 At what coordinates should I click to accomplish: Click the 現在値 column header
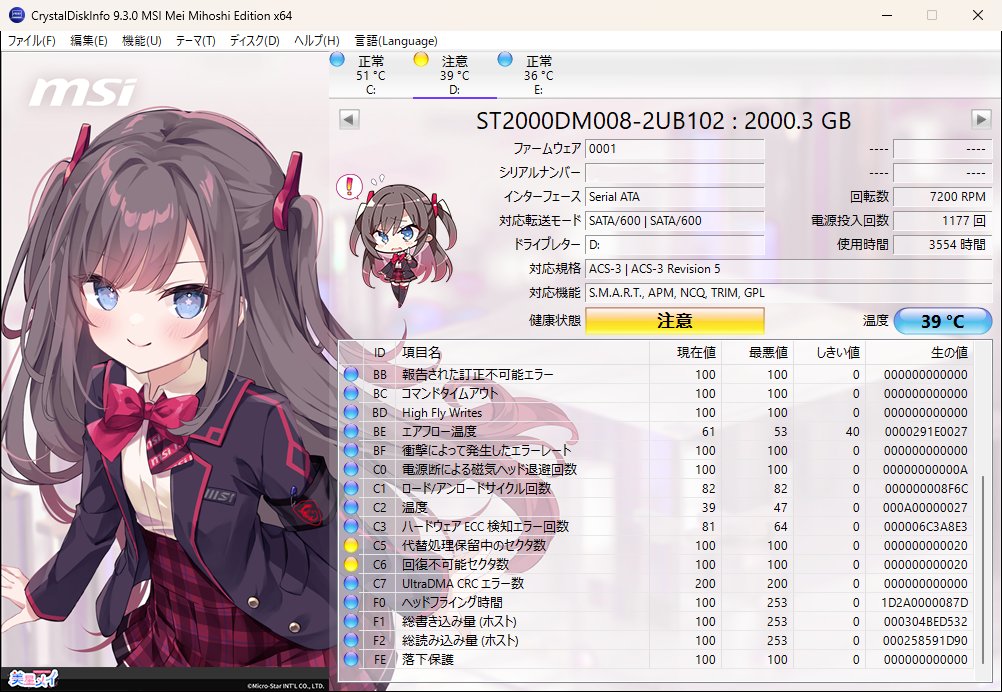tap(686, 353)
